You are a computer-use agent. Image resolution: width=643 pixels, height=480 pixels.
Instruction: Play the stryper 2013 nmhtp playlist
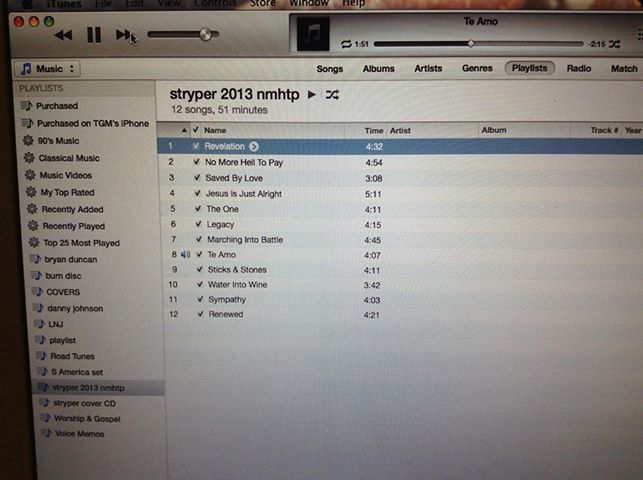point(311,94)
